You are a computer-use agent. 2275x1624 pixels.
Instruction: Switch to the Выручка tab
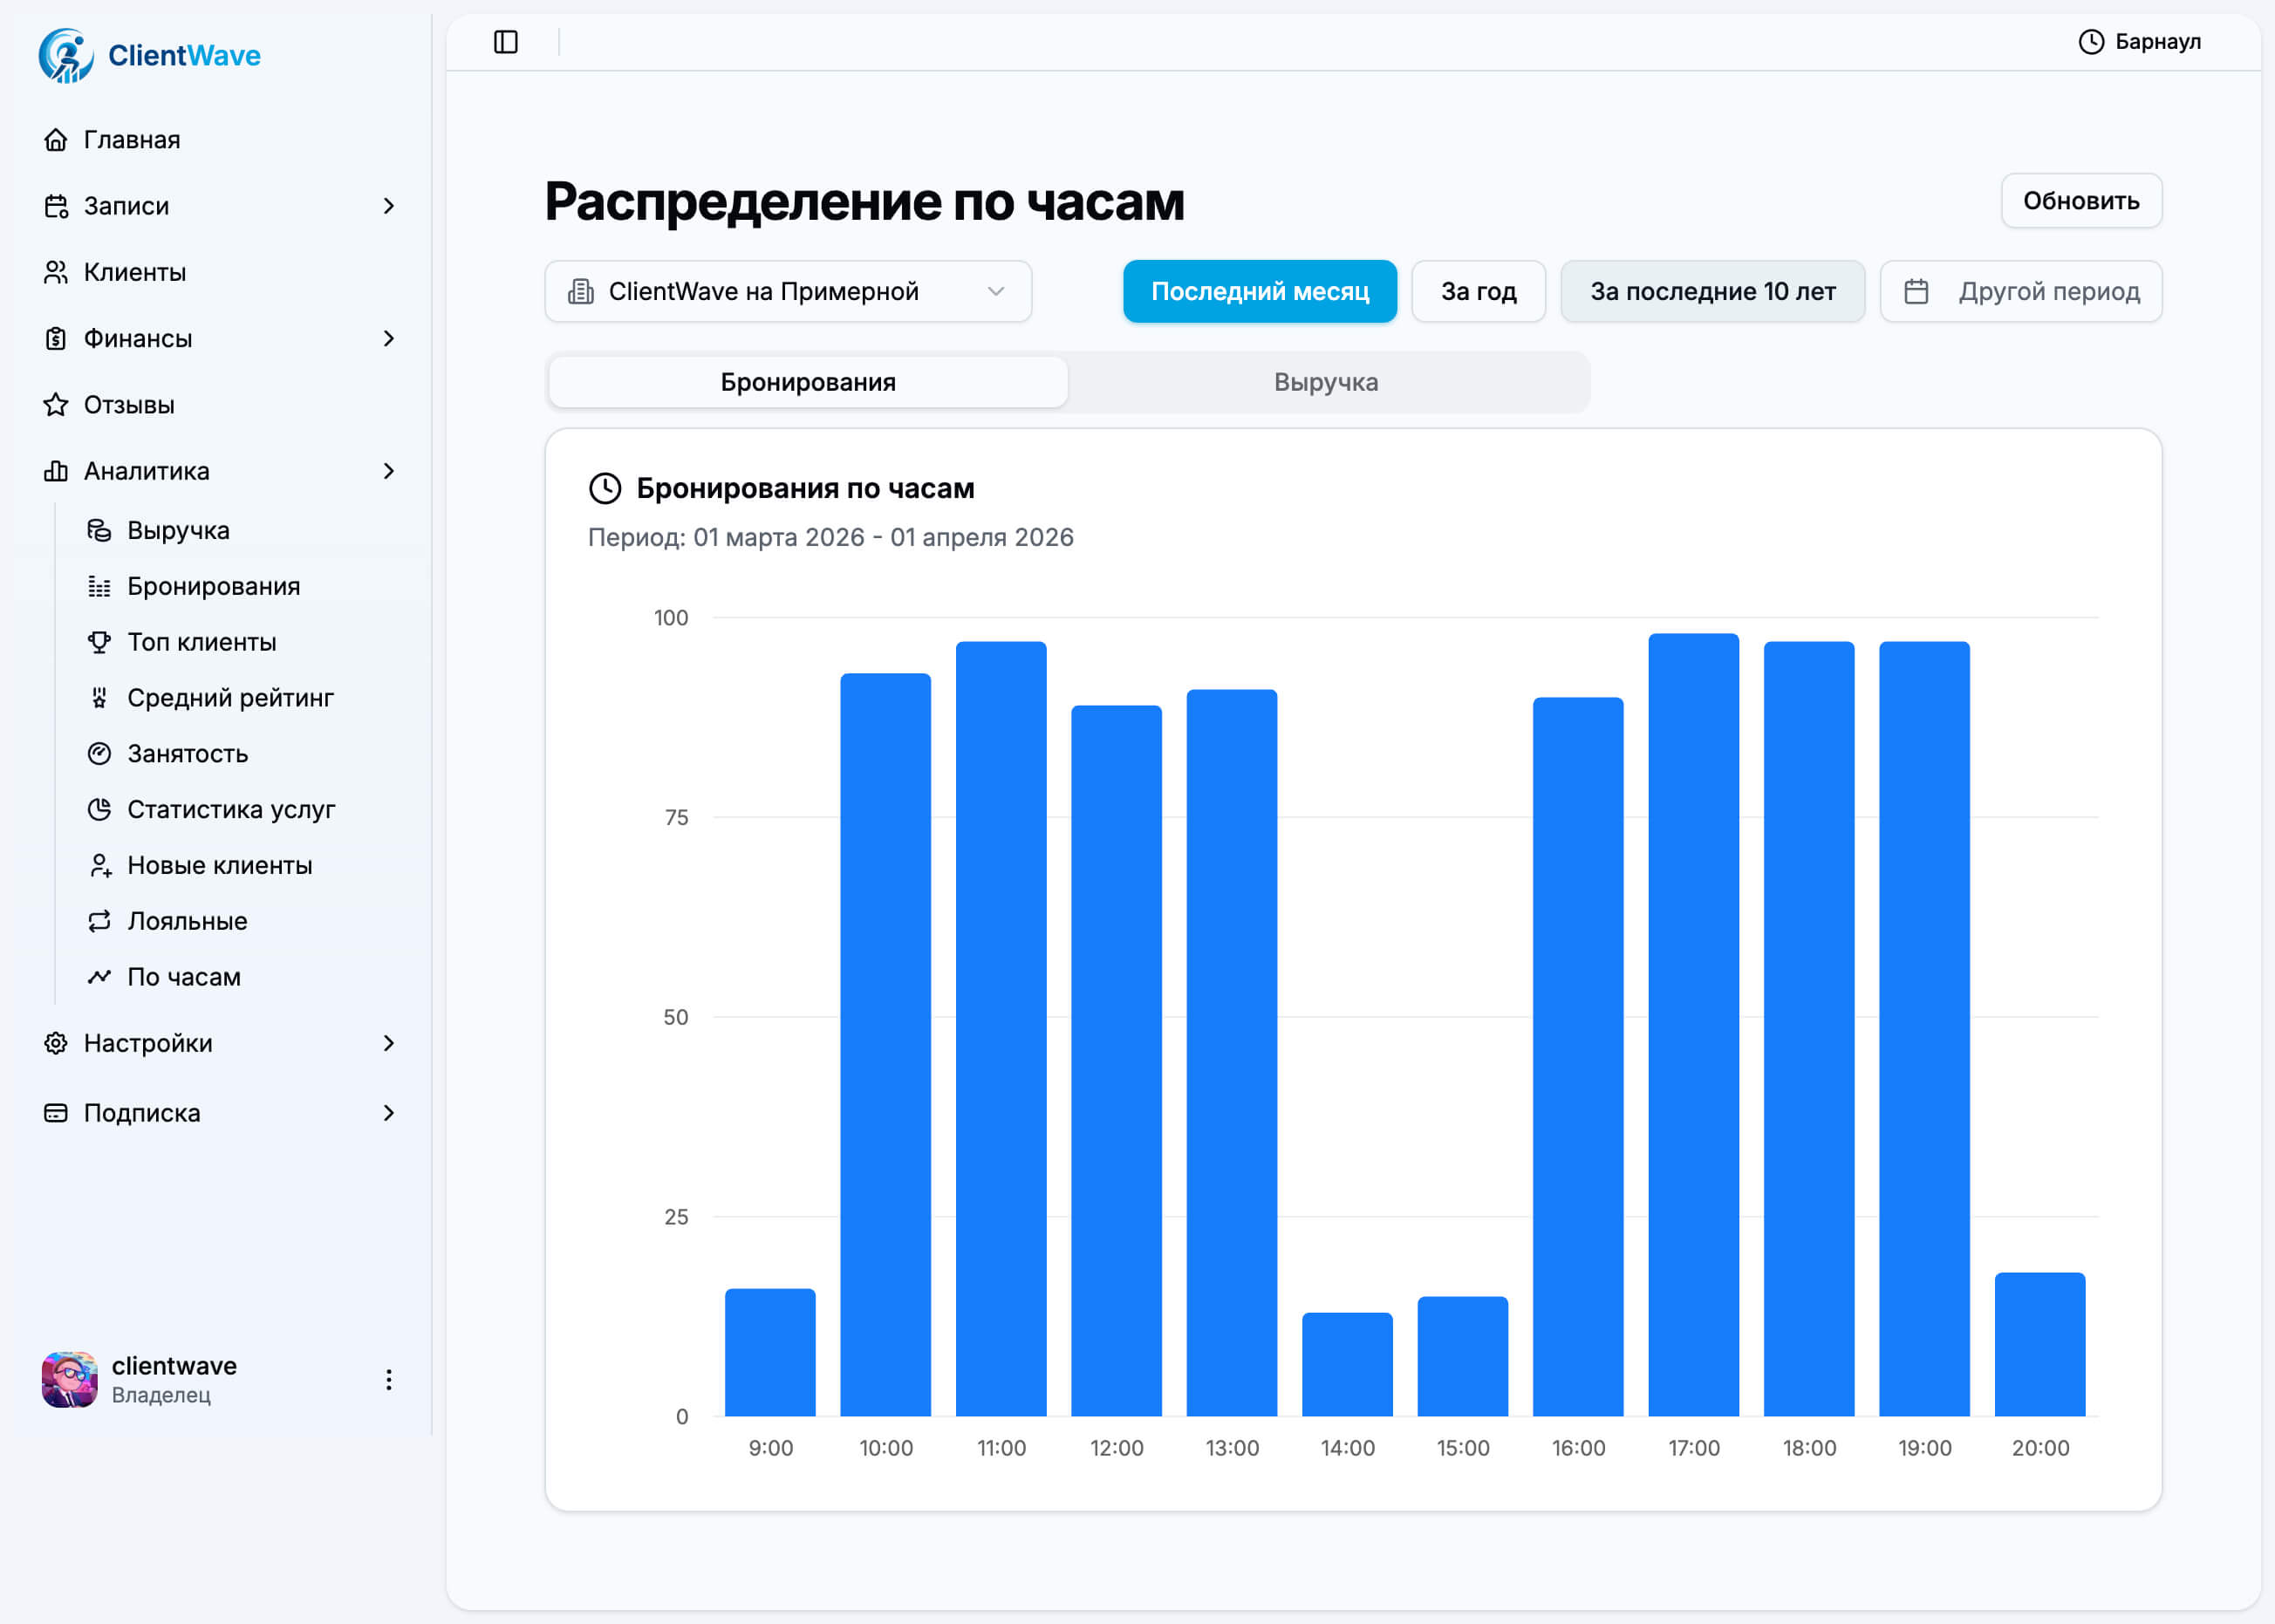1325,382
